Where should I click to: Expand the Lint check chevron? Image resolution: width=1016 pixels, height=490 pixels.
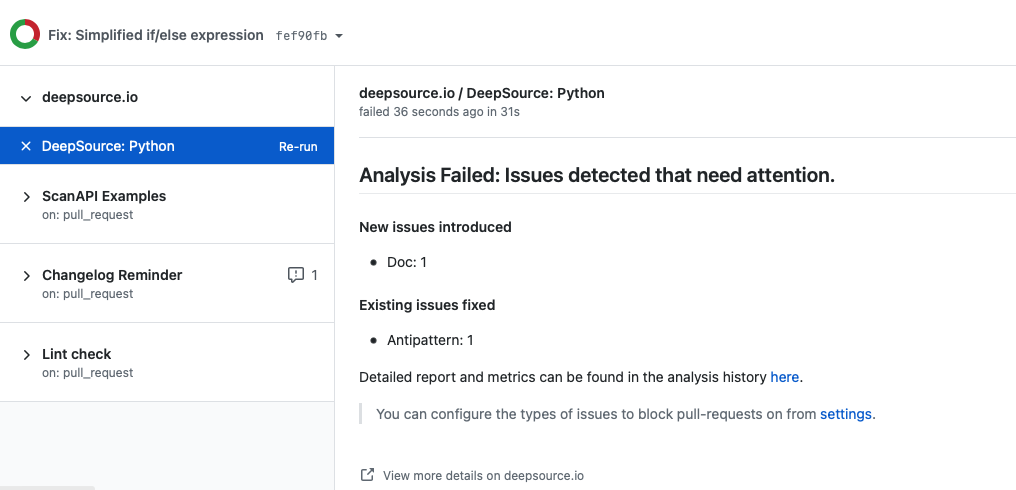coord(27,355)
